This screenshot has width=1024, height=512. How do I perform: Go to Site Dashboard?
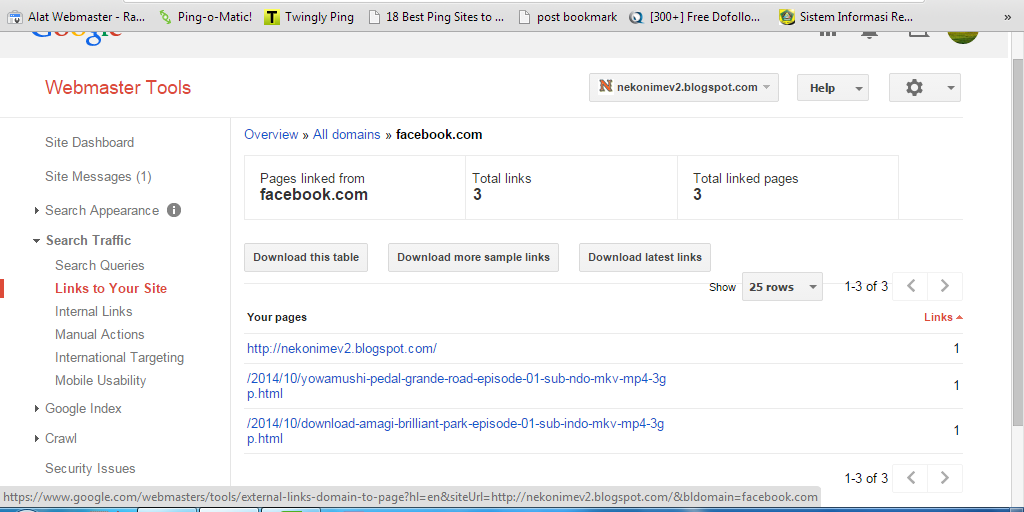[x=89, y=142]
